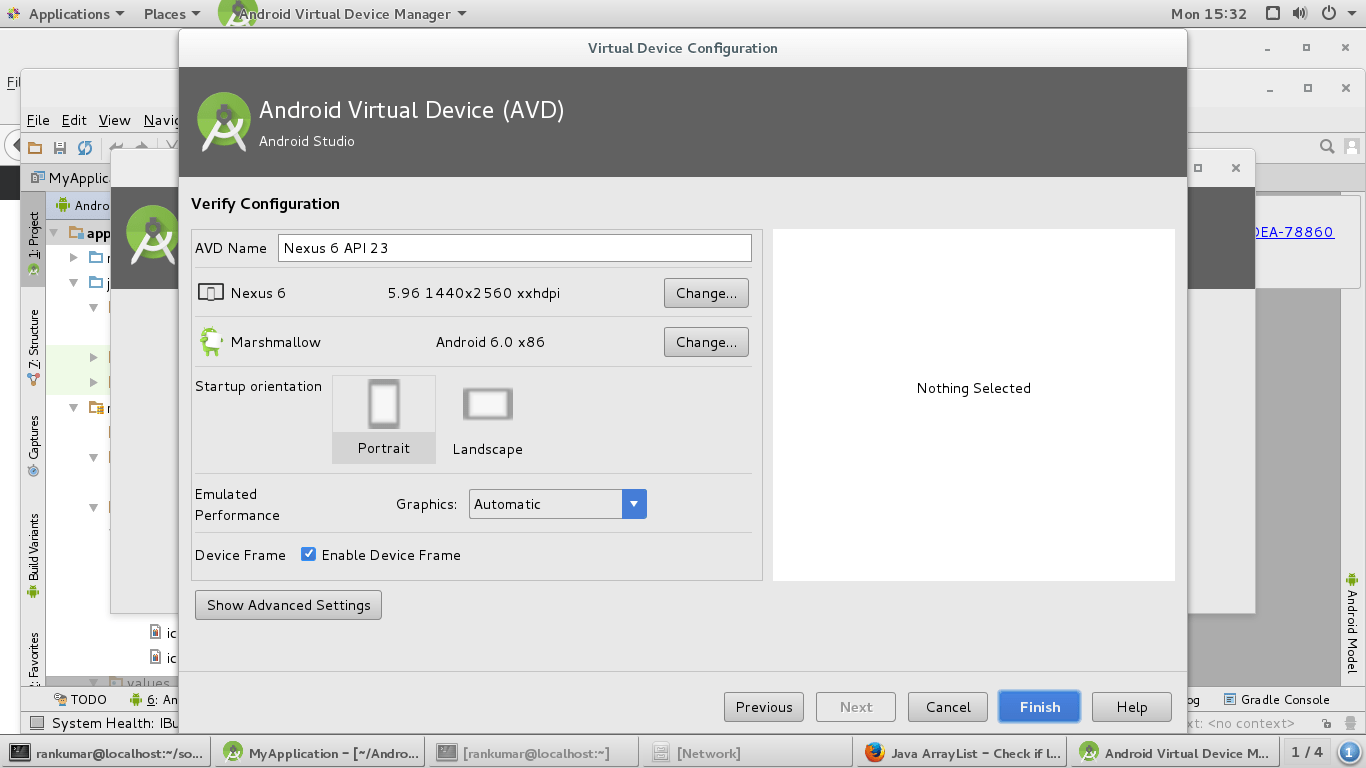Open the View menu

114,120
